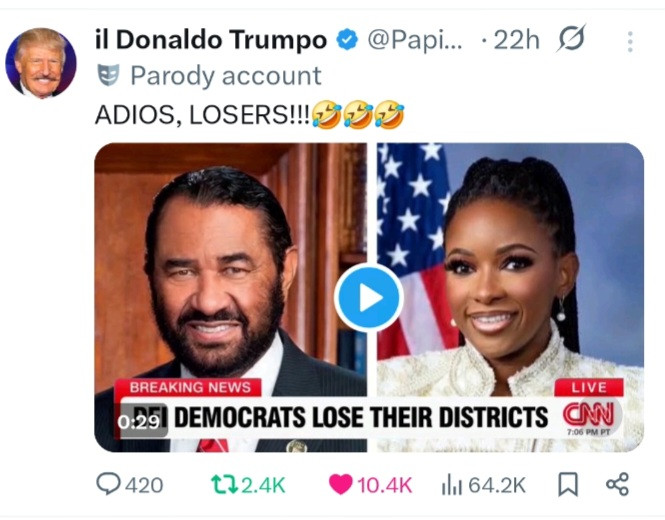Click the blue verified checkmark badge
665x520 pixels.
(x=347, y=39)
